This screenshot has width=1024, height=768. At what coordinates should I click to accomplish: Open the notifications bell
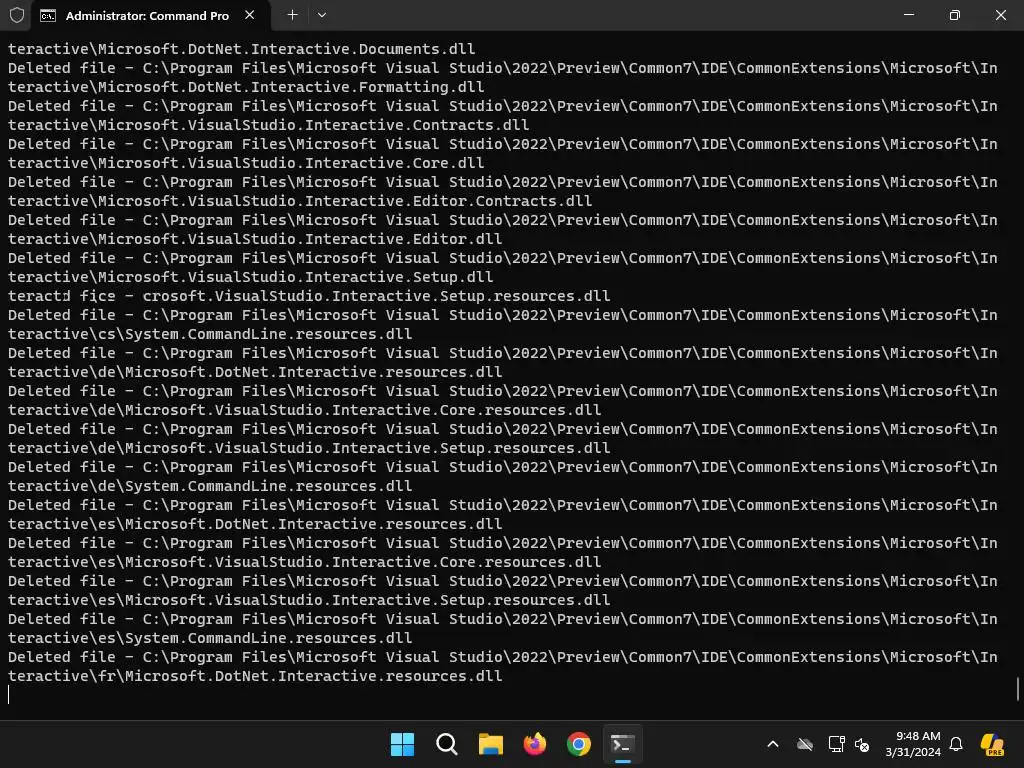tap(956, 744)
